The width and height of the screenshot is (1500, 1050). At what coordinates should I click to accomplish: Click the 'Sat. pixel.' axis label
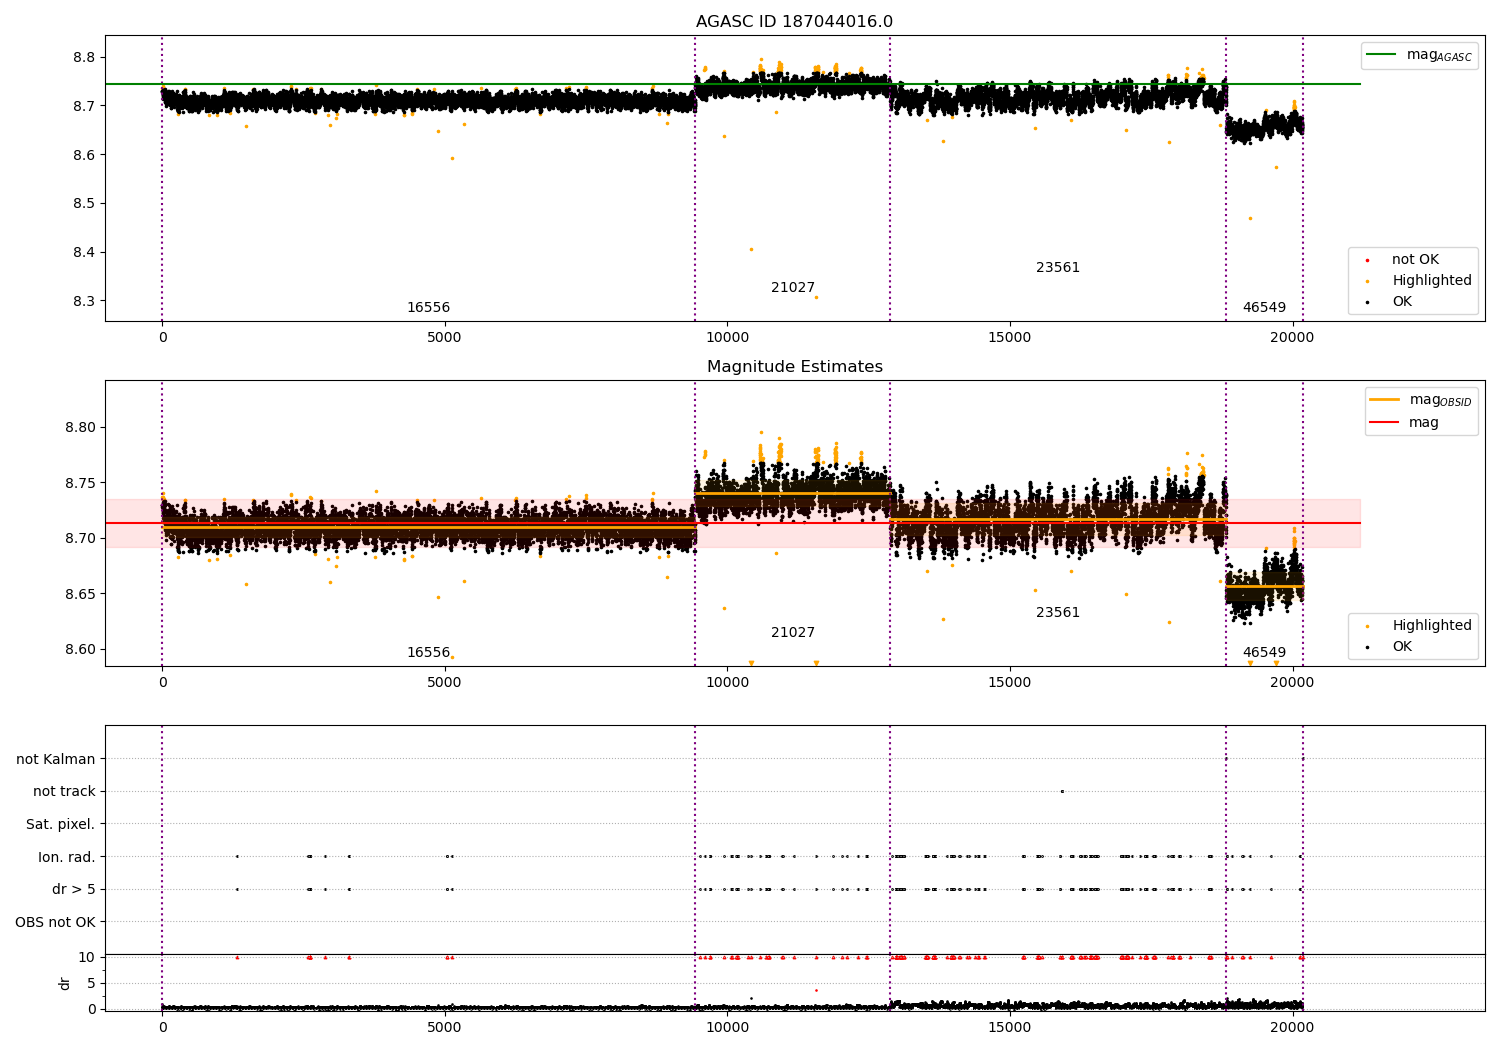[x=61, y=824]
